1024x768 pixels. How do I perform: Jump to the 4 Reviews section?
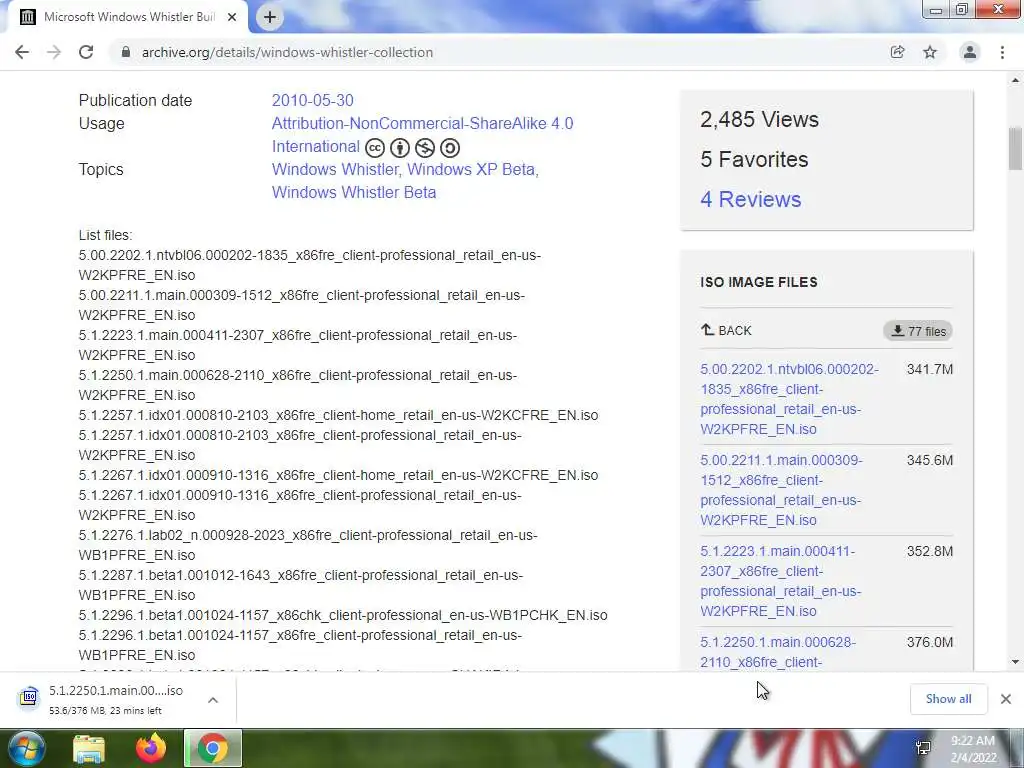[x=750, y=199]
